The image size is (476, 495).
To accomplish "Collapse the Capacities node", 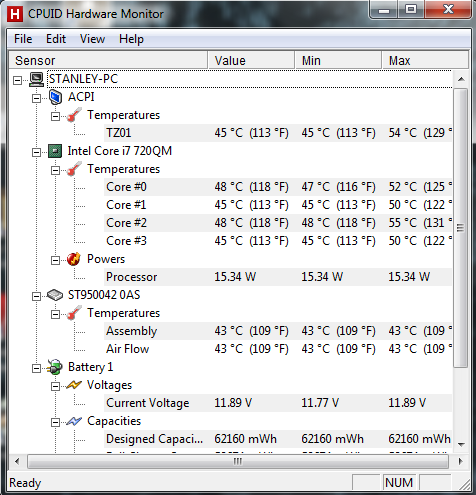I will coord(55,422).
